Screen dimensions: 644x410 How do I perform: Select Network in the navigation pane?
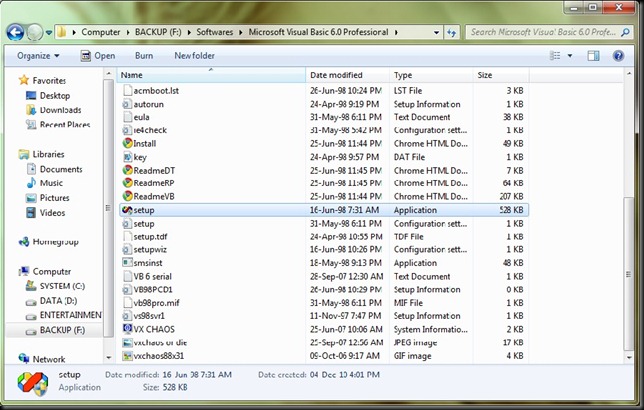(41, 359)
